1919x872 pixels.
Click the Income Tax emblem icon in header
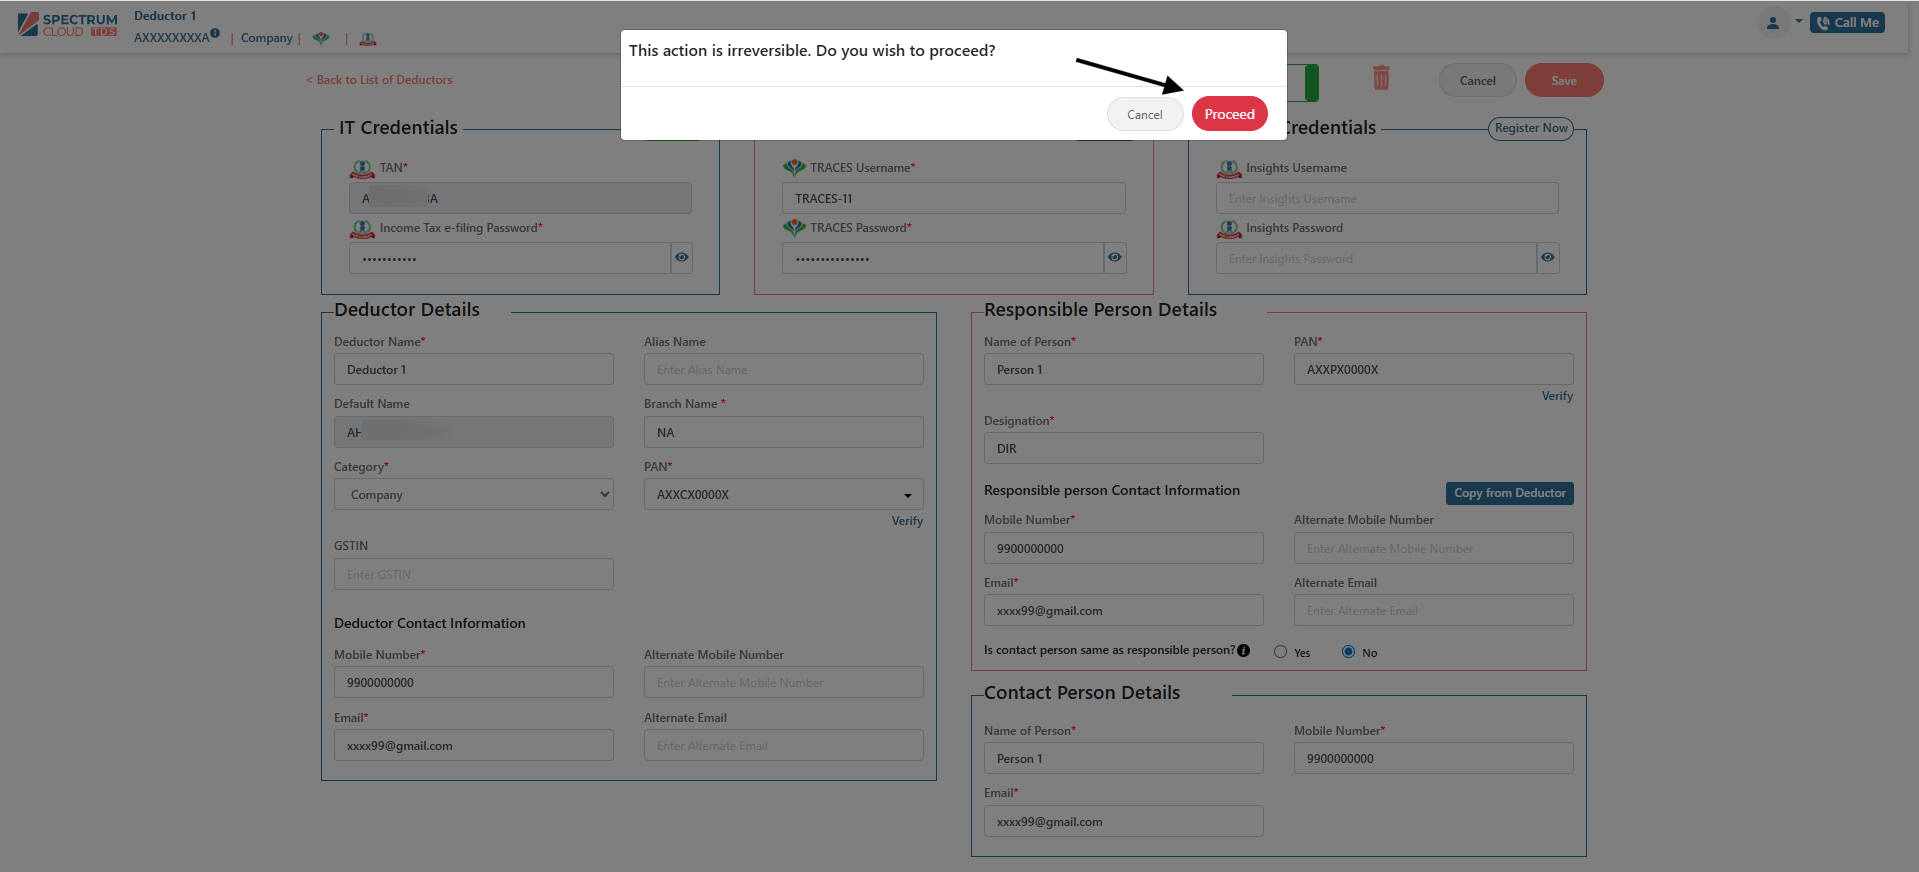click(x=368, y=39)
